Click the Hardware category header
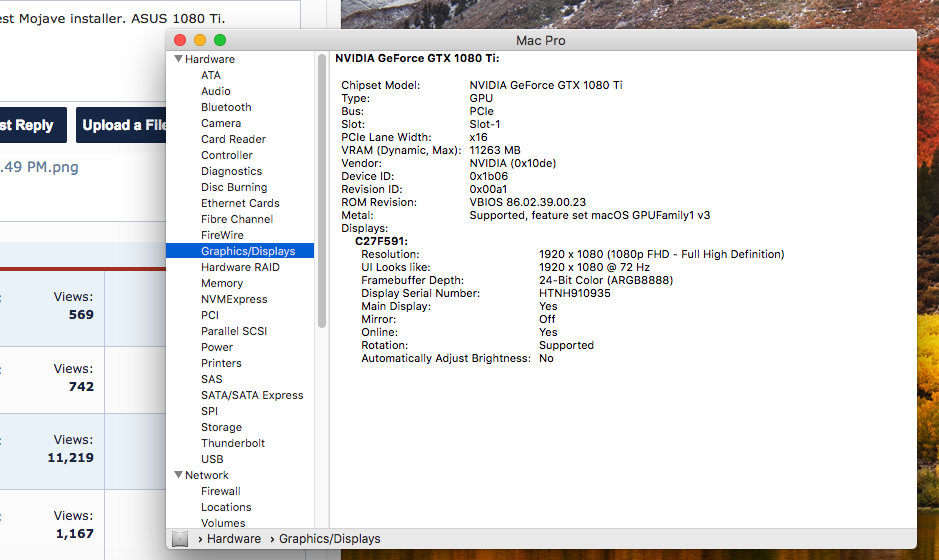939x560 pixels. (x=210, y=59)
